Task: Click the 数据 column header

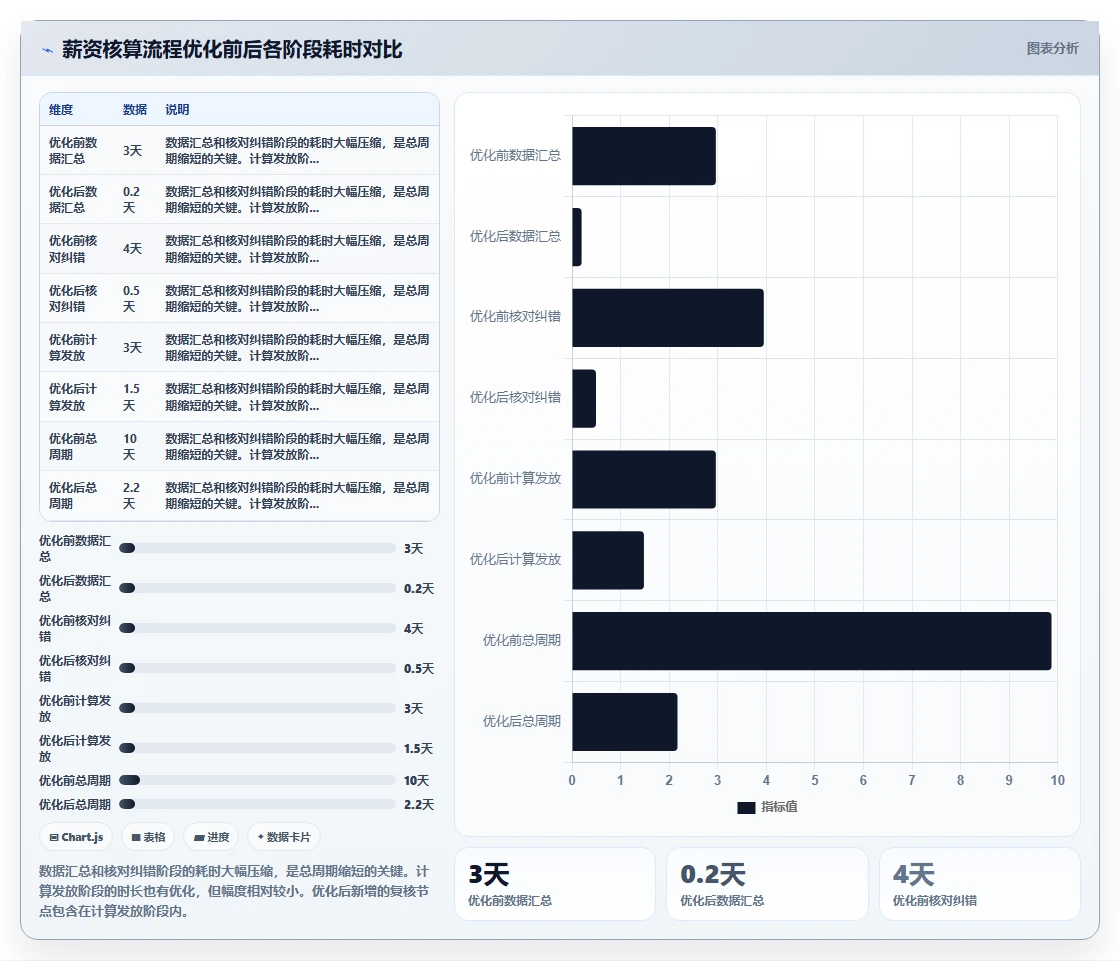Action: [x=134, y=109]
